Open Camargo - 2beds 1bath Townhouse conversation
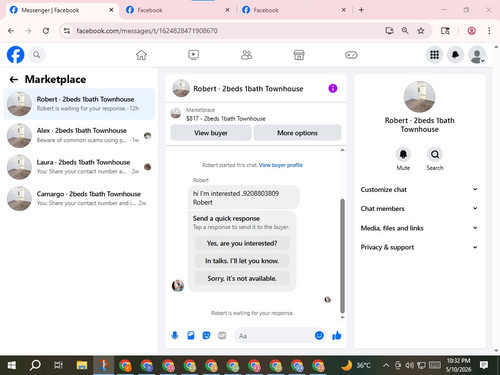The width and height of the screenshot is (500, 375). point(79,198)
